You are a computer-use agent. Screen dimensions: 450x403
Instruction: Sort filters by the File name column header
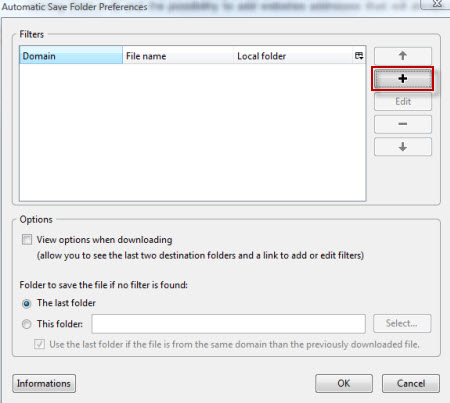point(178,56)
